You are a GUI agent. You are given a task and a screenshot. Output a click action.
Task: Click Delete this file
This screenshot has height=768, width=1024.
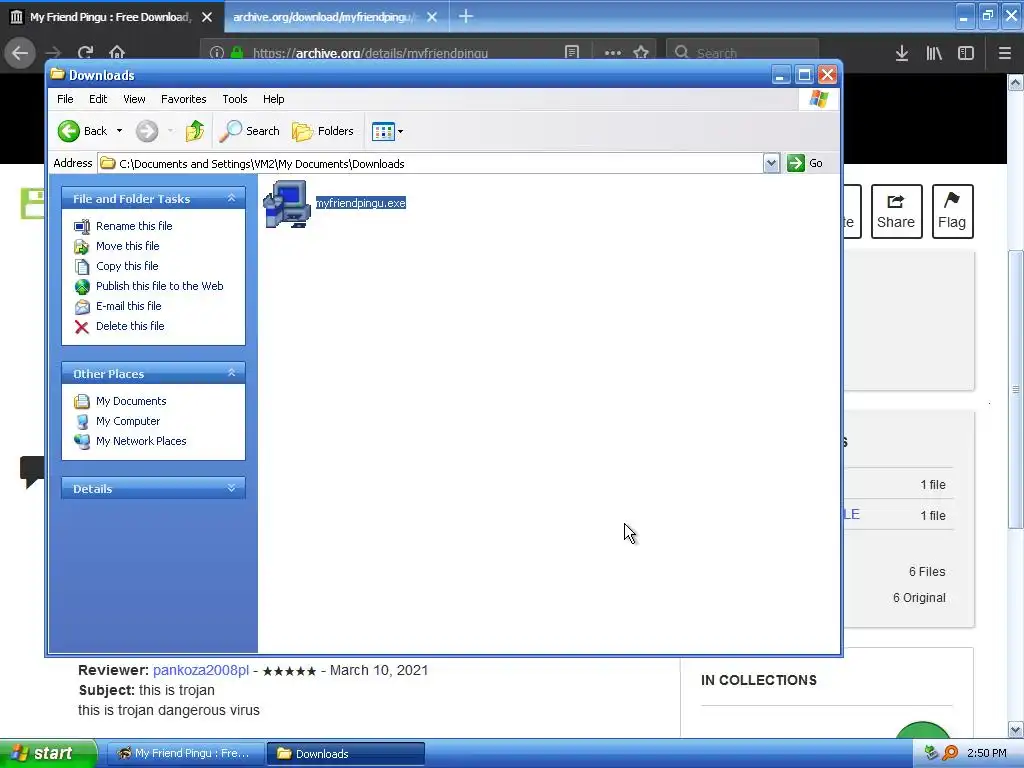point(130,326)
